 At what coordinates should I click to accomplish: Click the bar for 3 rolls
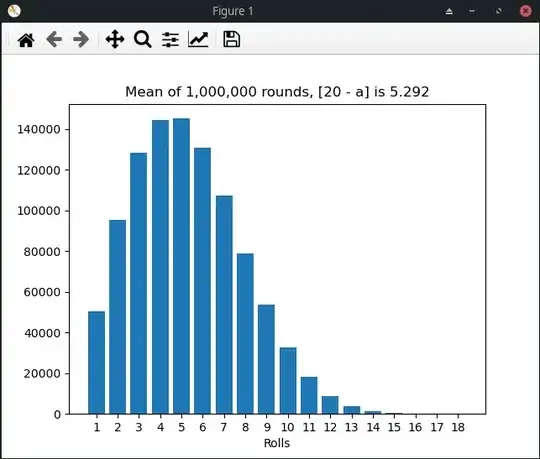pyautogui.click(x=138, y=283)
